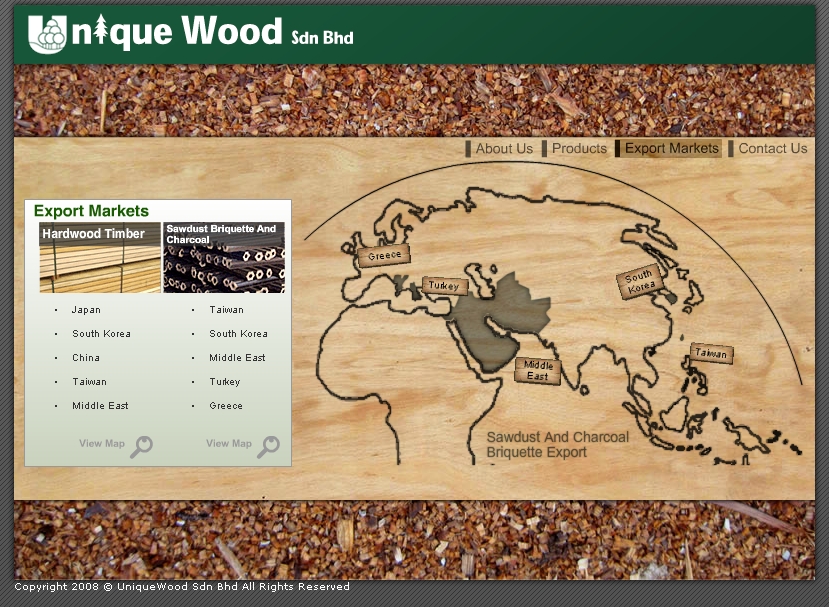Open the Contact Us menu item

click(x=772, y=149)
